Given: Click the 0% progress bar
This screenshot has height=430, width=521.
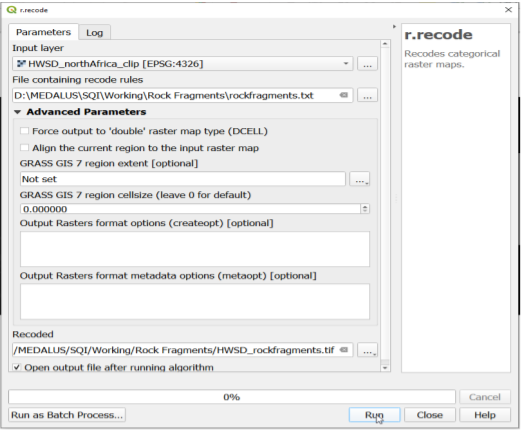Looking at the screenshot, I should coord(232,397).
